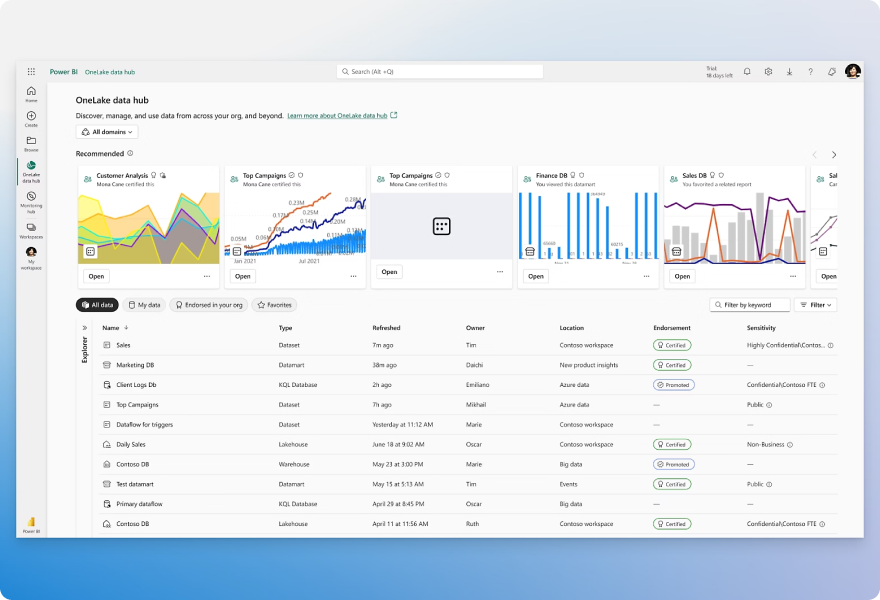Click sensitivity info icon in Daily Sales row
The image size is (880, 600).
tap(790, 445)
